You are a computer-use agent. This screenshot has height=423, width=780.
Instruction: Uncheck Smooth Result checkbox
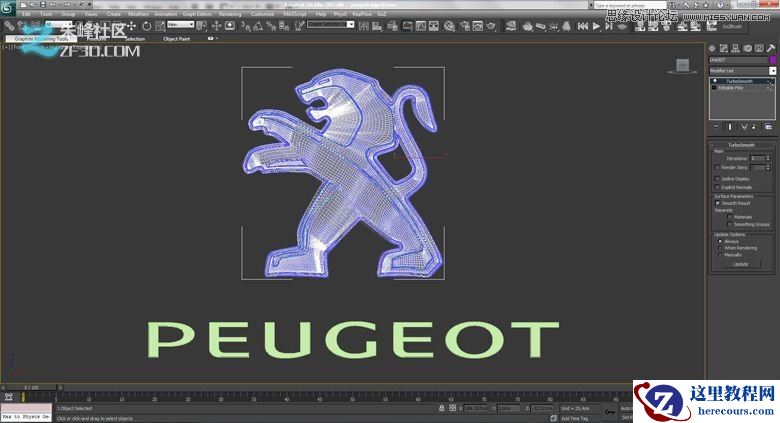[x=717, y=203]
